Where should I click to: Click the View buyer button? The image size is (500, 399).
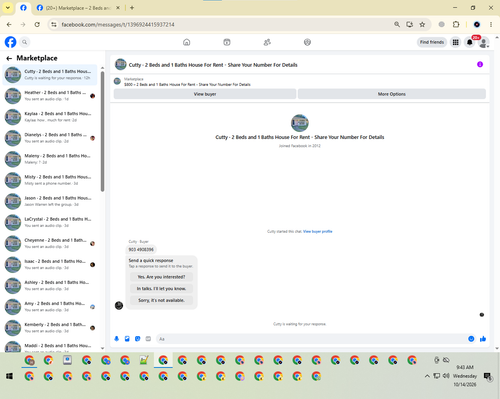(205, 94)
